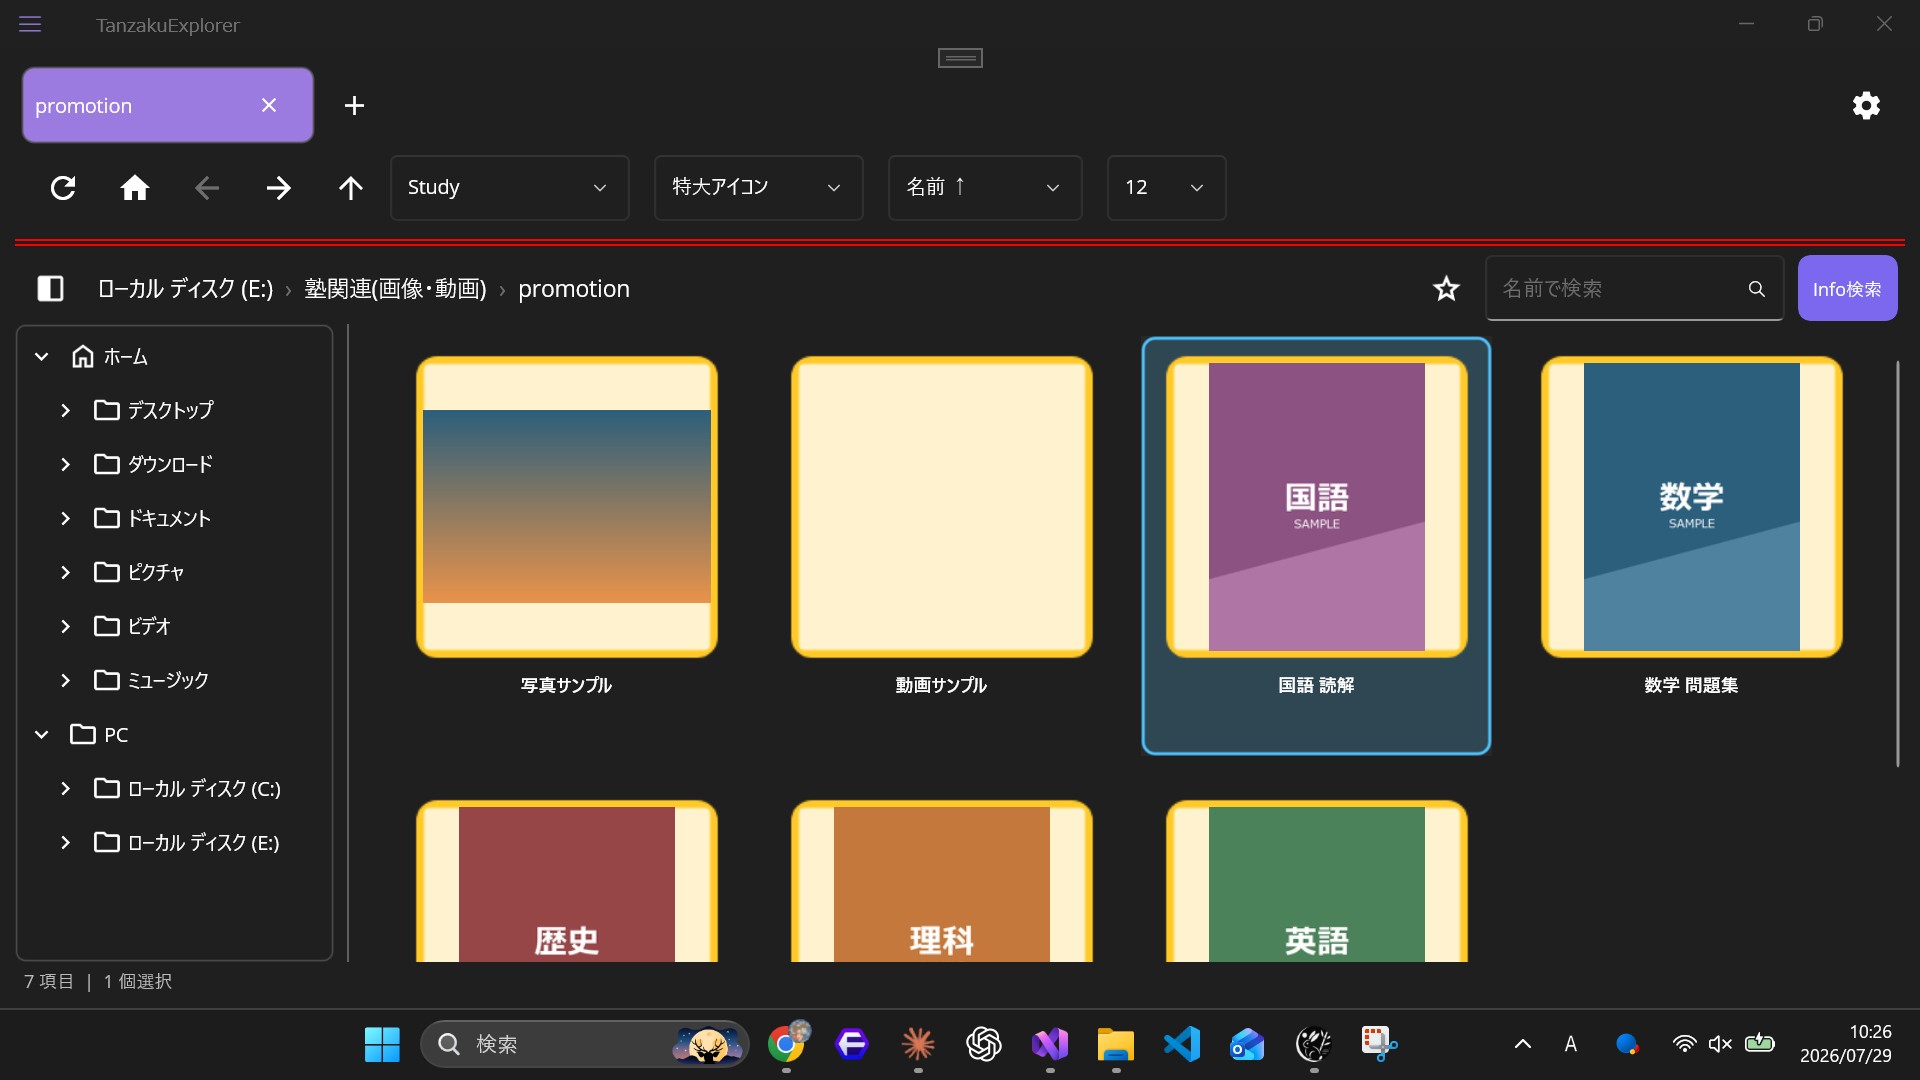Toggle favorite star for this folder
The width and height of the screenshot is (1920, 1080).
pyautogui.click(x=1446, y=288)
